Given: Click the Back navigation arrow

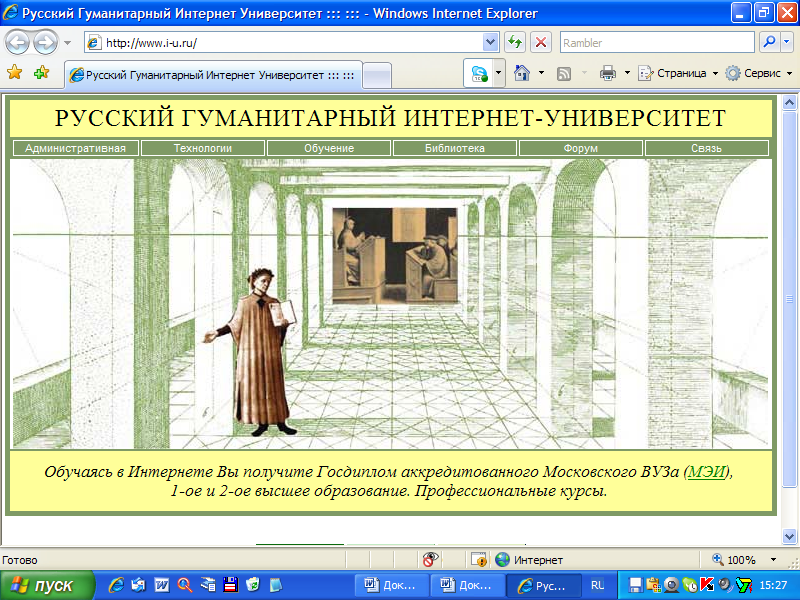Looking at the screenshot, I should tap(17, 42).
